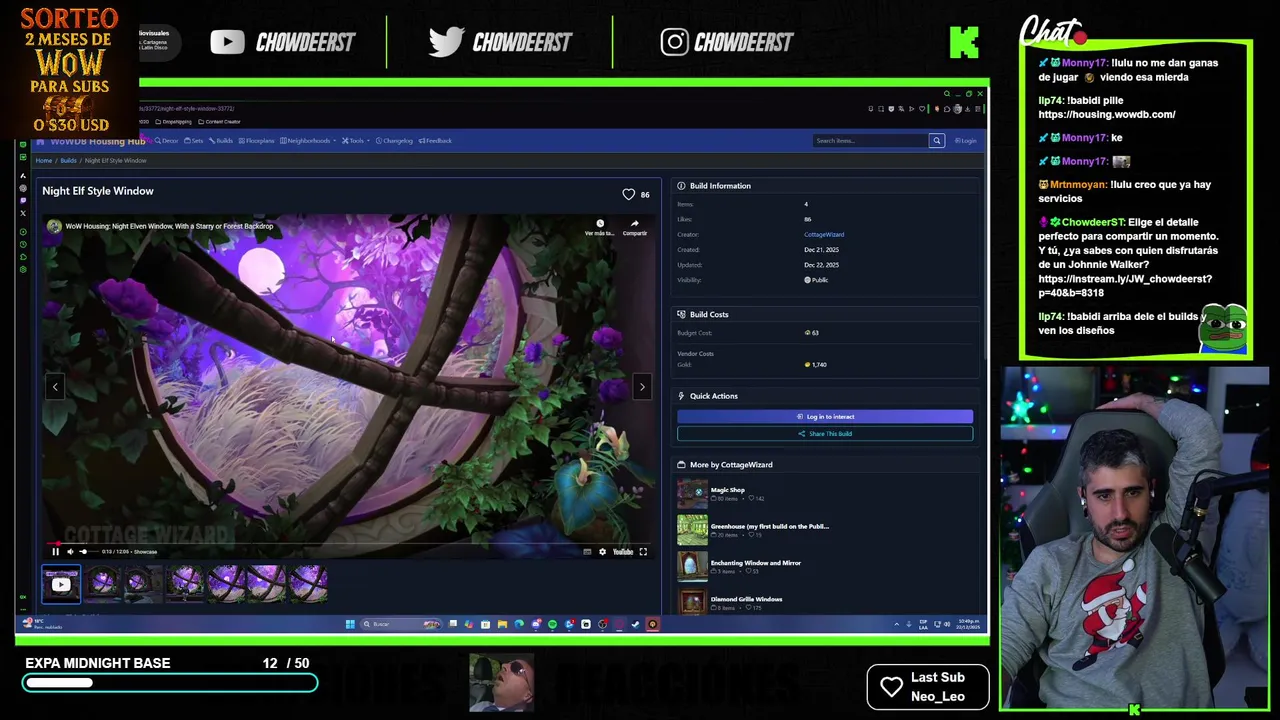Click the taskbar Buscar search box

pyautogui.click(x=401, y=625)
